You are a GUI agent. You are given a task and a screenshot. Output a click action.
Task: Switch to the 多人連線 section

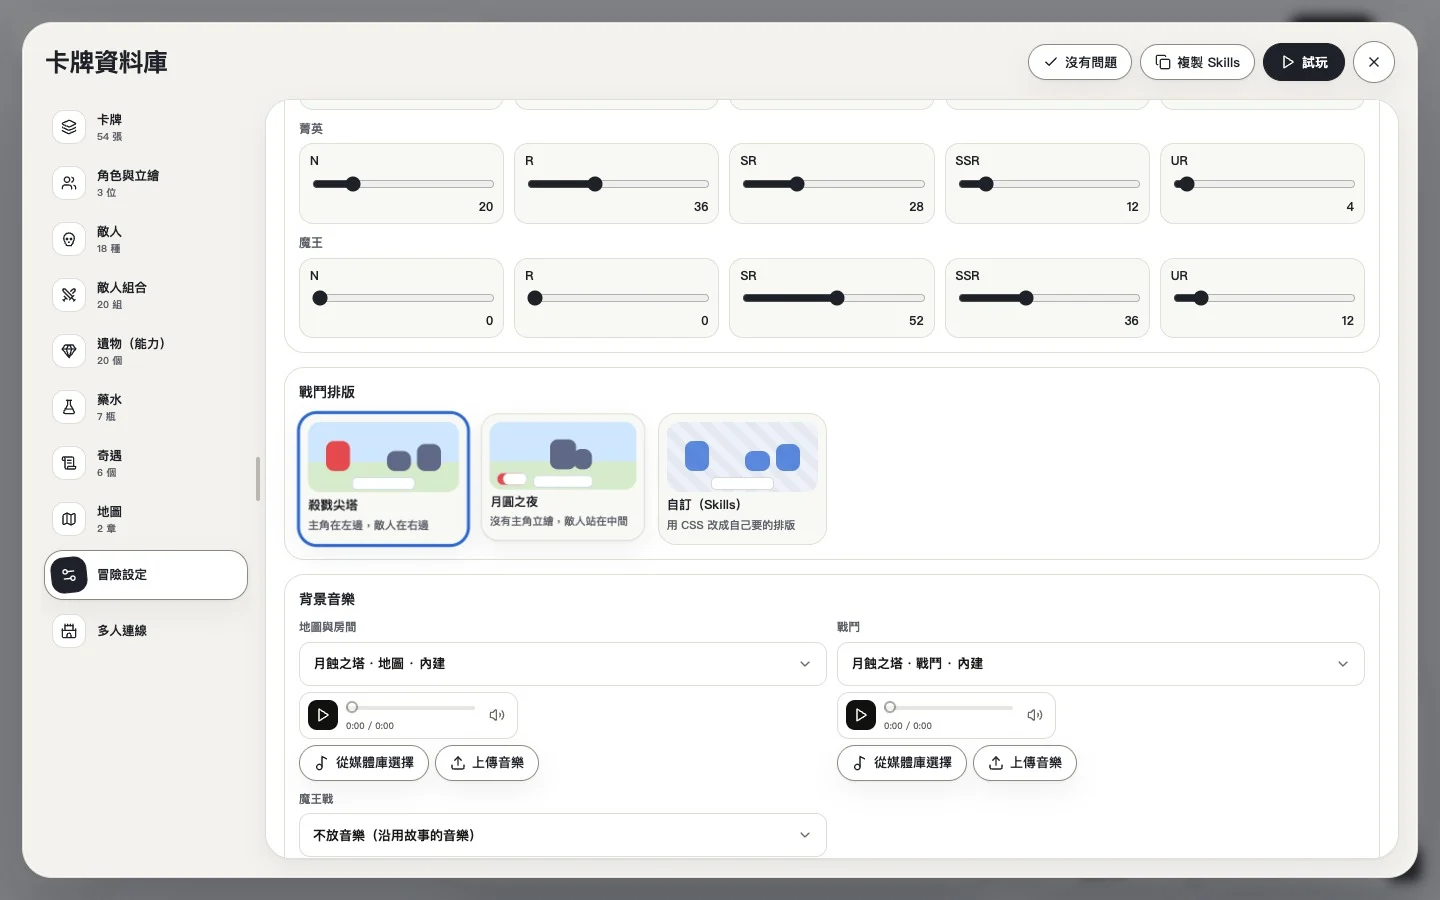point(146,631)
